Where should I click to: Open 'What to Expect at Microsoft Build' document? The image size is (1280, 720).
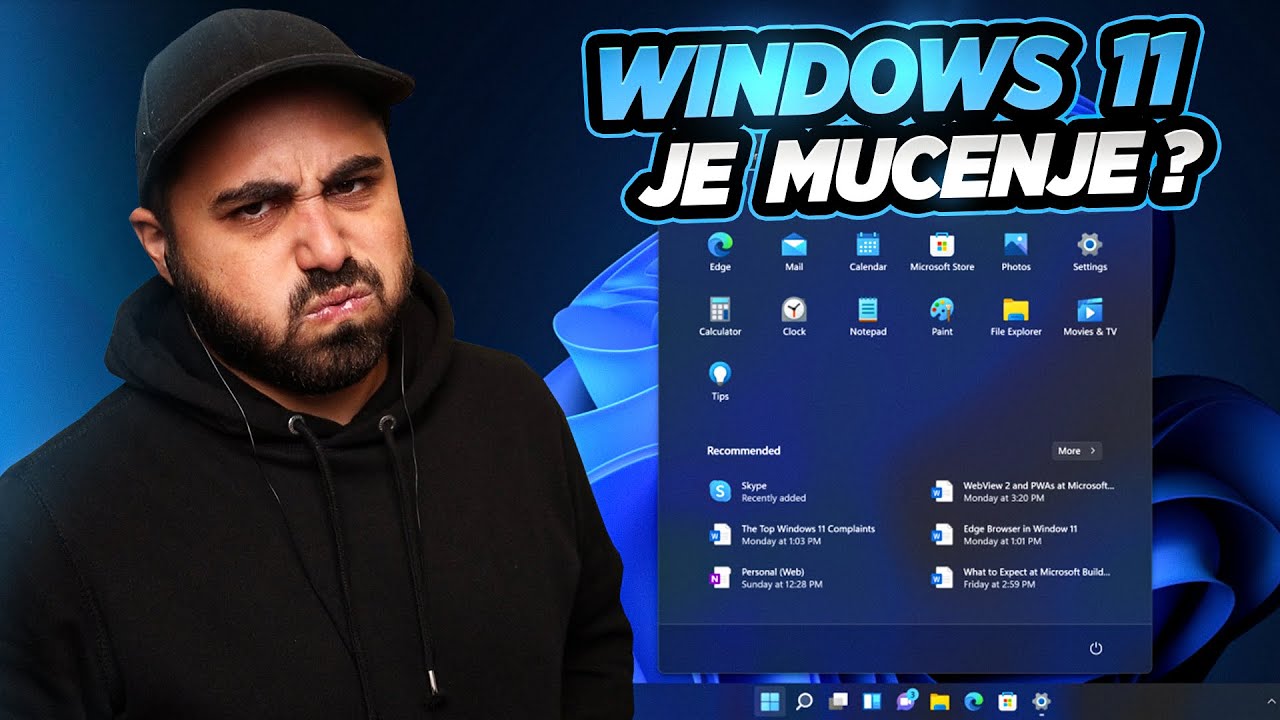tap(1022, 577)
